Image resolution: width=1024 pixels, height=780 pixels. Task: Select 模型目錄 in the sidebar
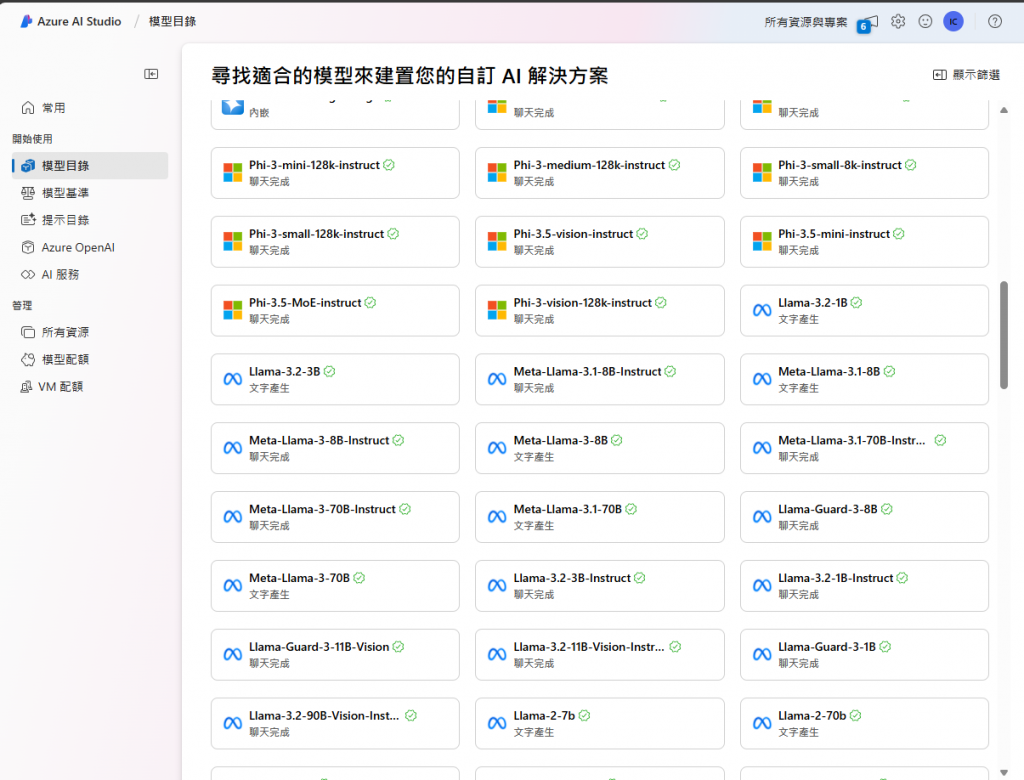click(90, 166)
